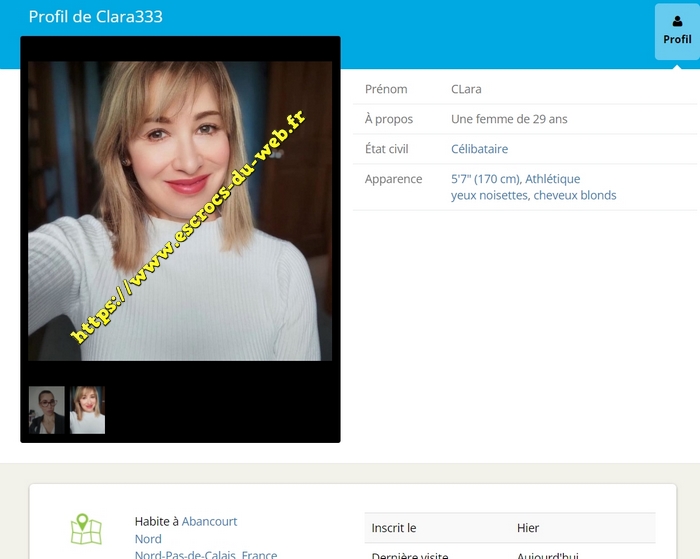Select the first thumbnail with glasses
Image resolution: width=700 pixels, height=559 pixels.
(46, 410)
